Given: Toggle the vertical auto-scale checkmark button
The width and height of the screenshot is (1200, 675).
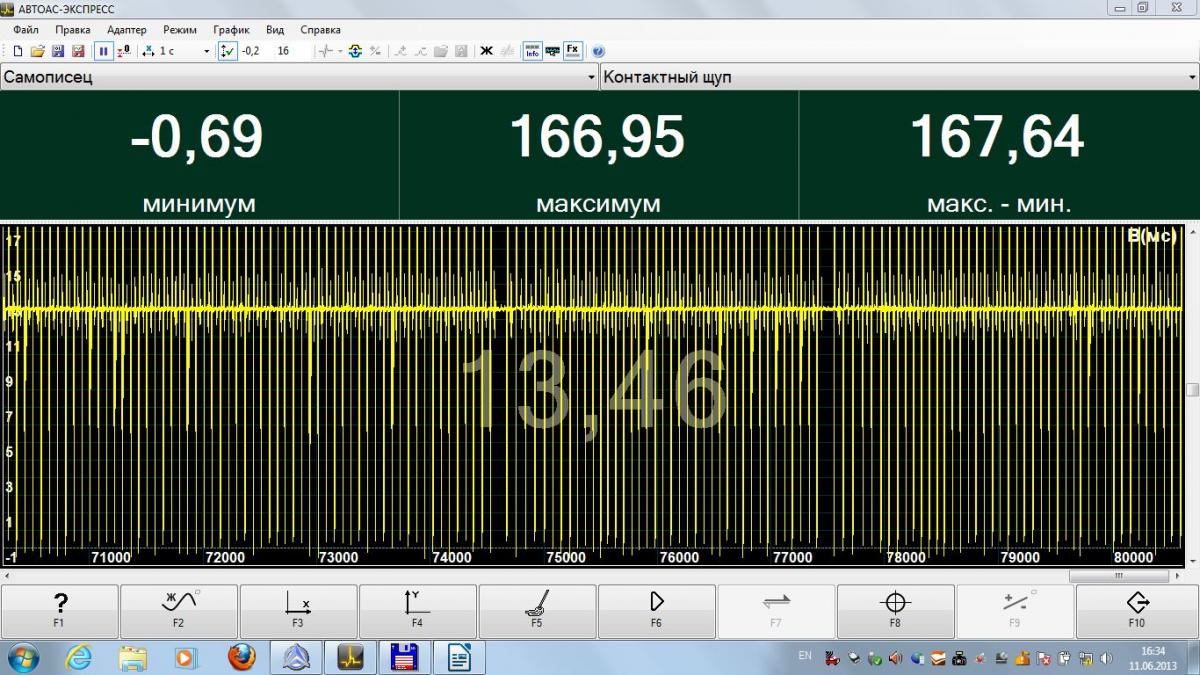Looking at the screenshot, I should coord(227,51).
